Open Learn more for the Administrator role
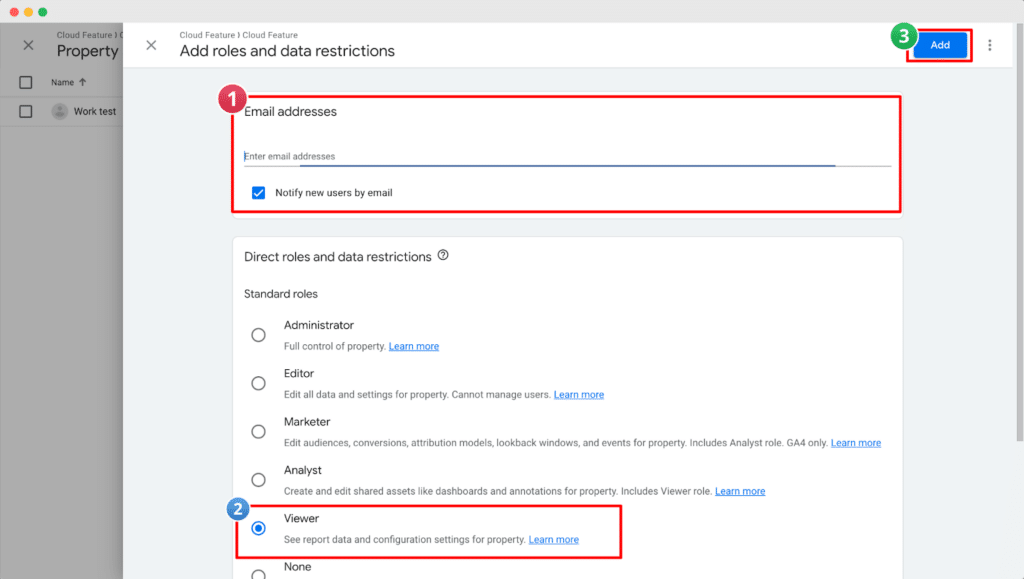The image size is (1024, 579). [413, 346]
